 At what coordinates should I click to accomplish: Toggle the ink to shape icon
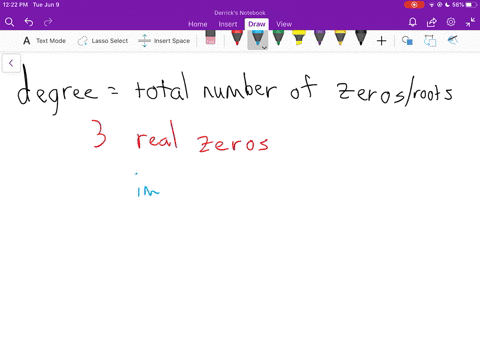430,41
